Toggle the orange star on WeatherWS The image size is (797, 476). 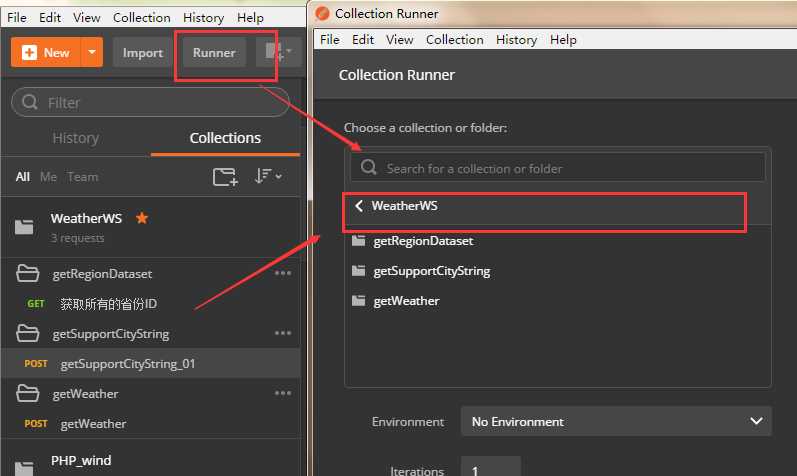tap(142, 218)
